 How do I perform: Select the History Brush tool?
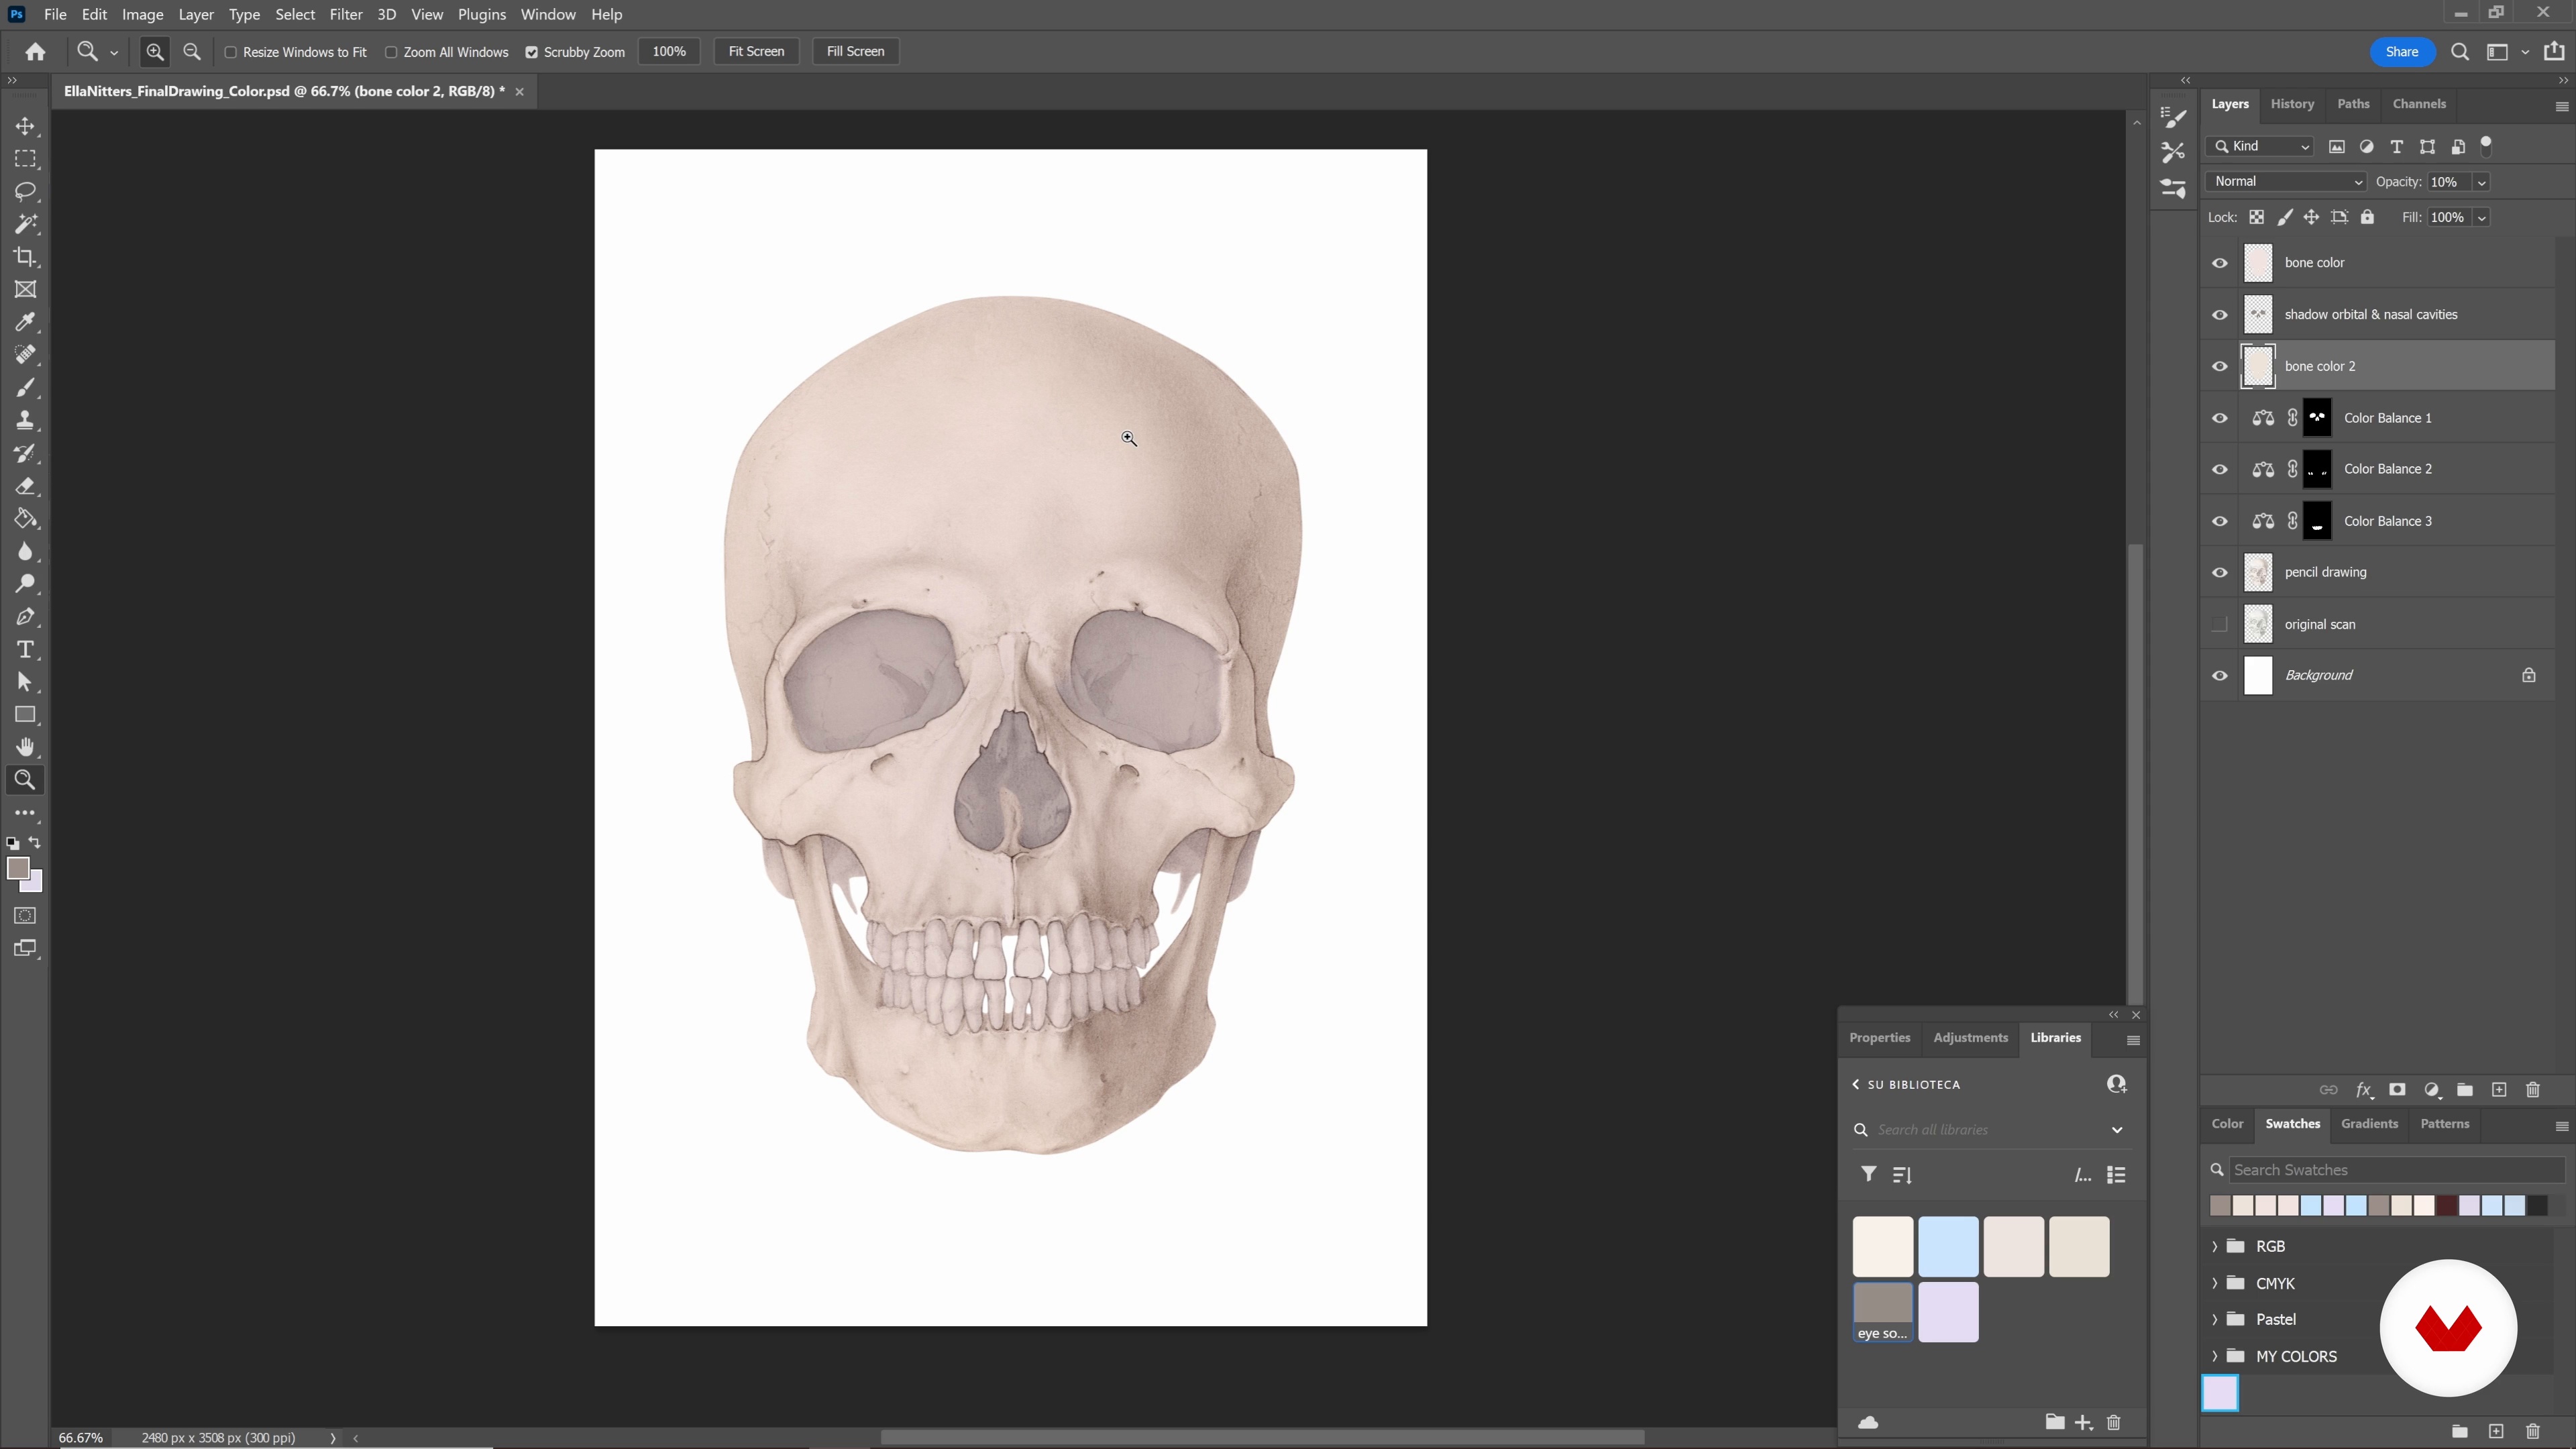[x=25, y=453]
